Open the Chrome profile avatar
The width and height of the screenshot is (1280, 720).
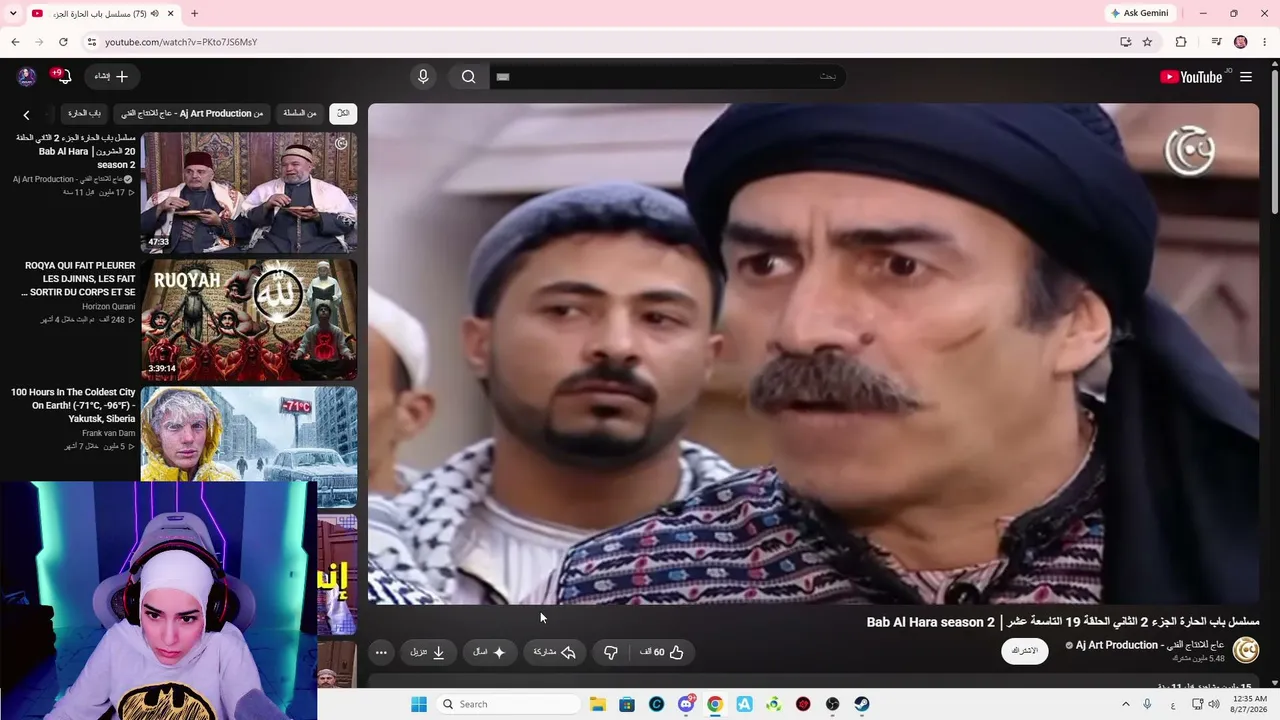point(1241,42)
